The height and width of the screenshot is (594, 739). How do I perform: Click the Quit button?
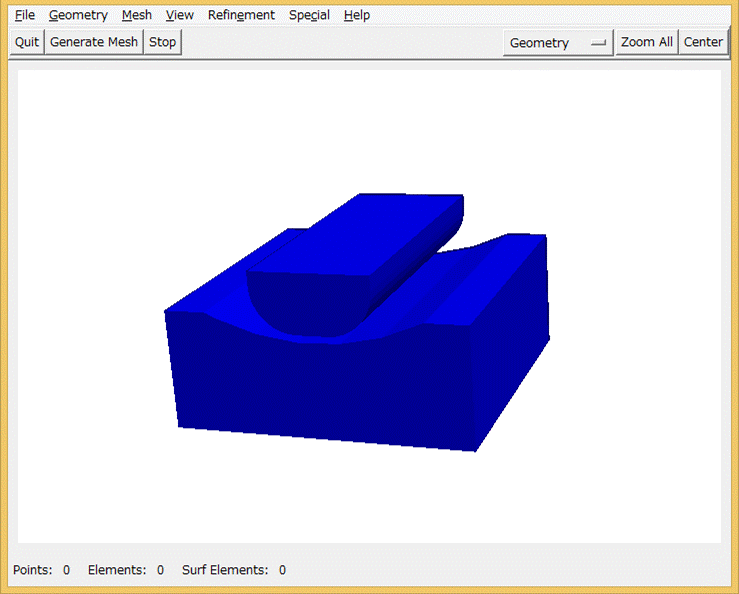[27, 42]
